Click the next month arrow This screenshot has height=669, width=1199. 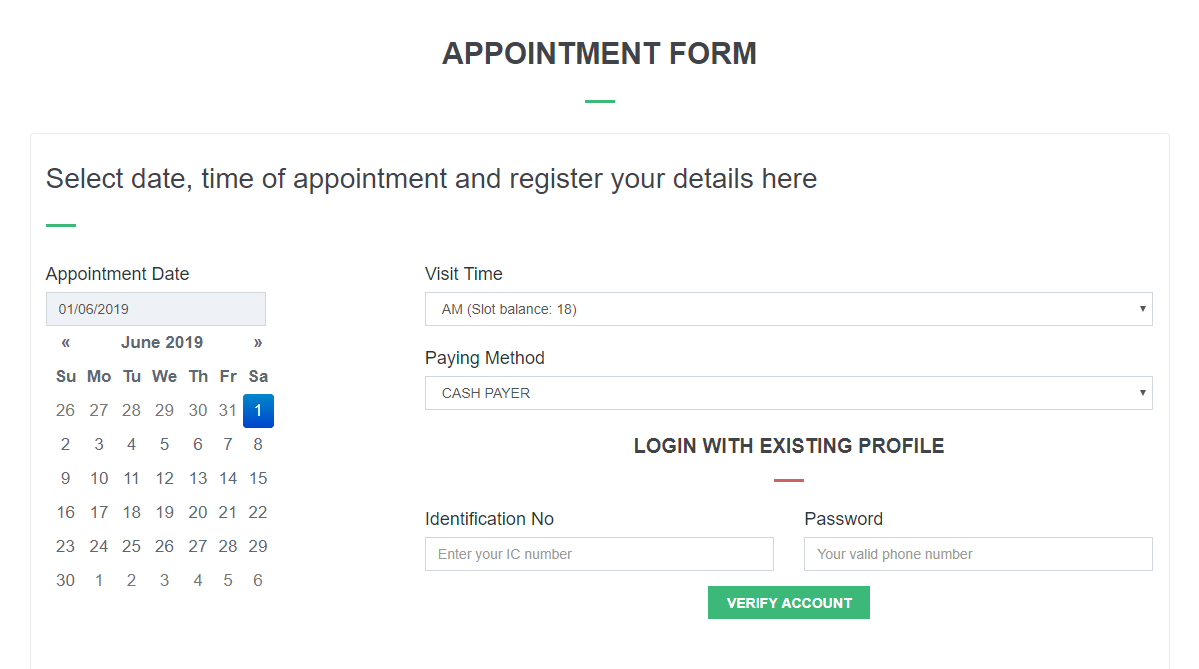click(x=258, y=342)
